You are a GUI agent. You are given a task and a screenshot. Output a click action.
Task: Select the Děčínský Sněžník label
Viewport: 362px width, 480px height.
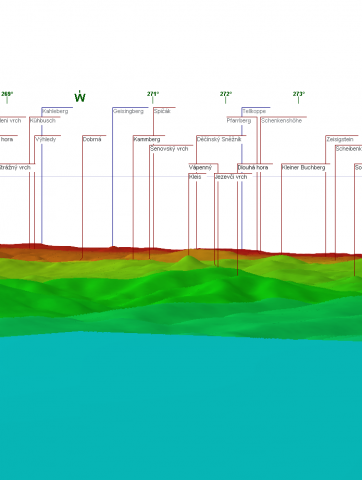(219, 139)
